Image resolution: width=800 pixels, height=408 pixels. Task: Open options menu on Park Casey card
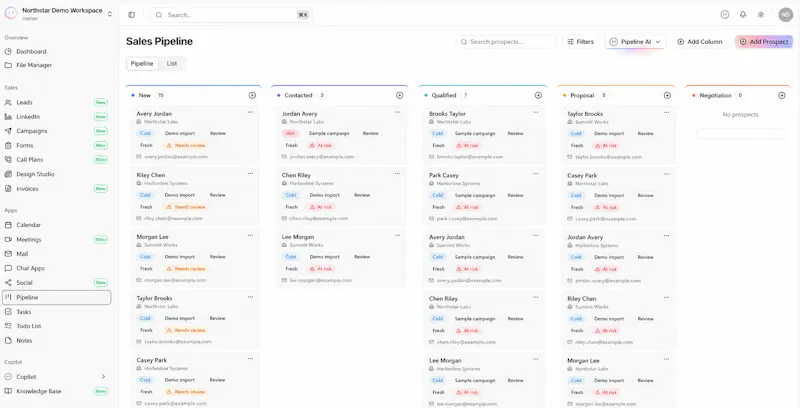(x=536, y=173)
